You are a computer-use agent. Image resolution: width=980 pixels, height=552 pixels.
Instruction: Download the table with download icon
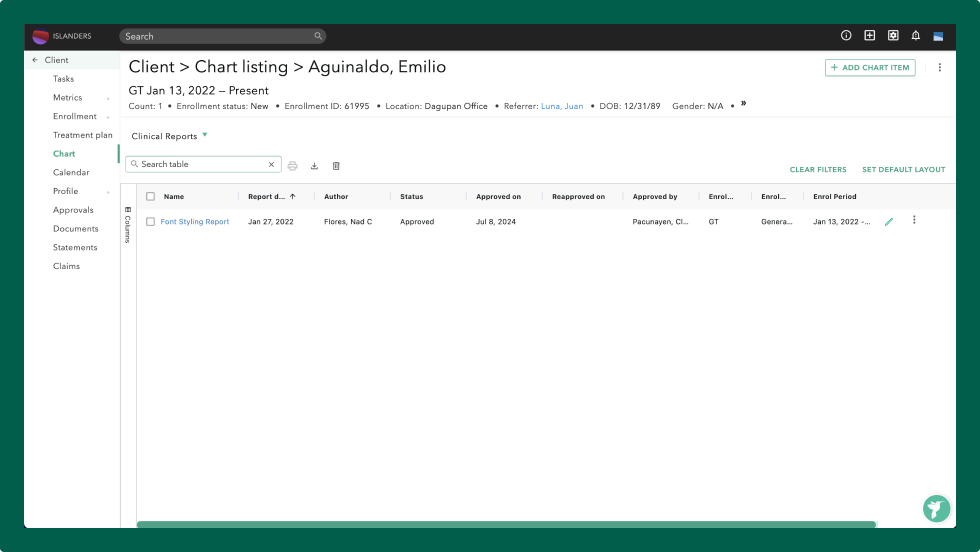coord(314,166)
